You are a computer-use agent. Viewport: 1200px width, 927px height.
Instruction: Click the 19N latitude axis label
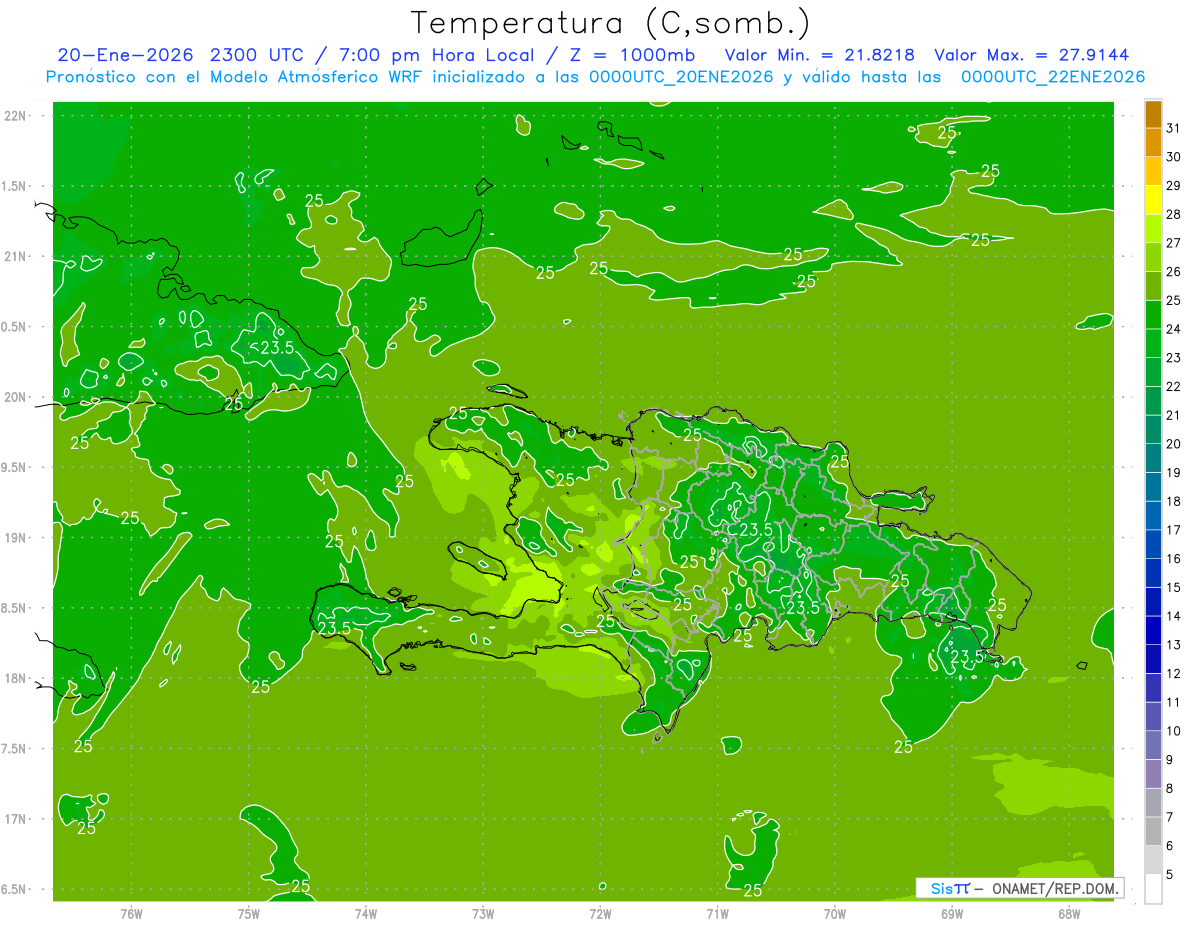coord(17,538)
